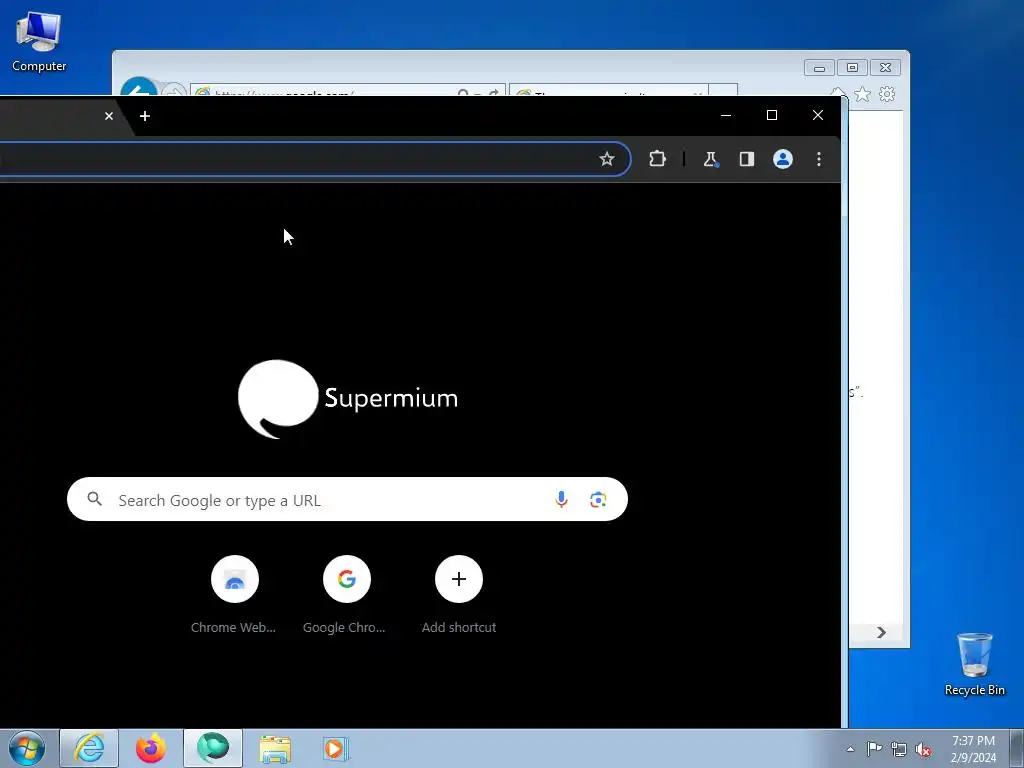The image size is (1024, 768).
Task: Show hidden tray icons arrow
Action: click(x=850, y=749)
